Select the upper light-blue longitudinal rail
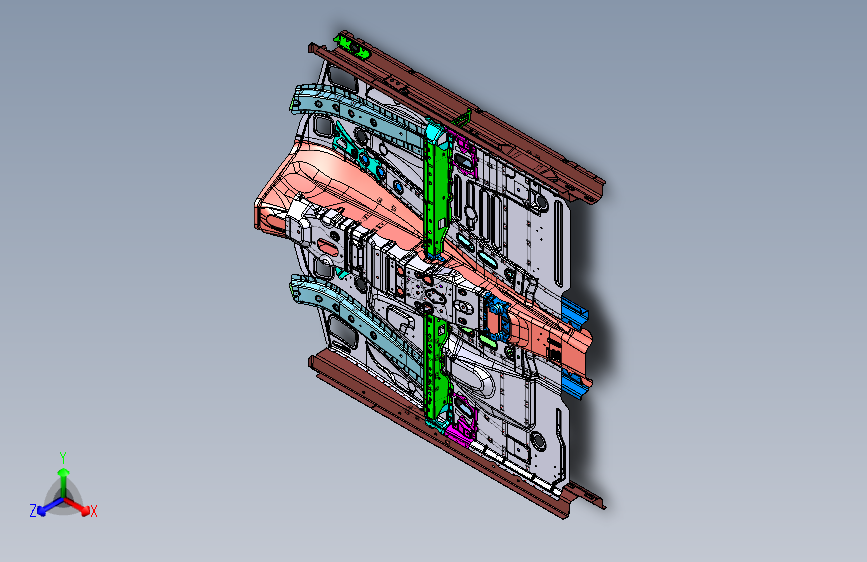The image size is (867, 562). [359, 119]
